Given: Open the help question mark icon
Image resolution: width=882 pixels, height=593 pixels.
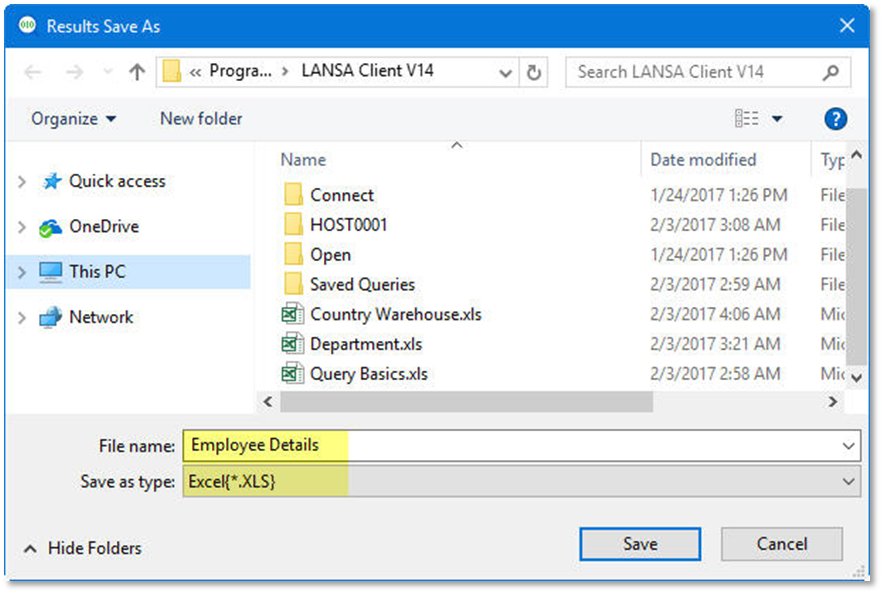Looking at the screenshot, I should click(x=835, y=119).
